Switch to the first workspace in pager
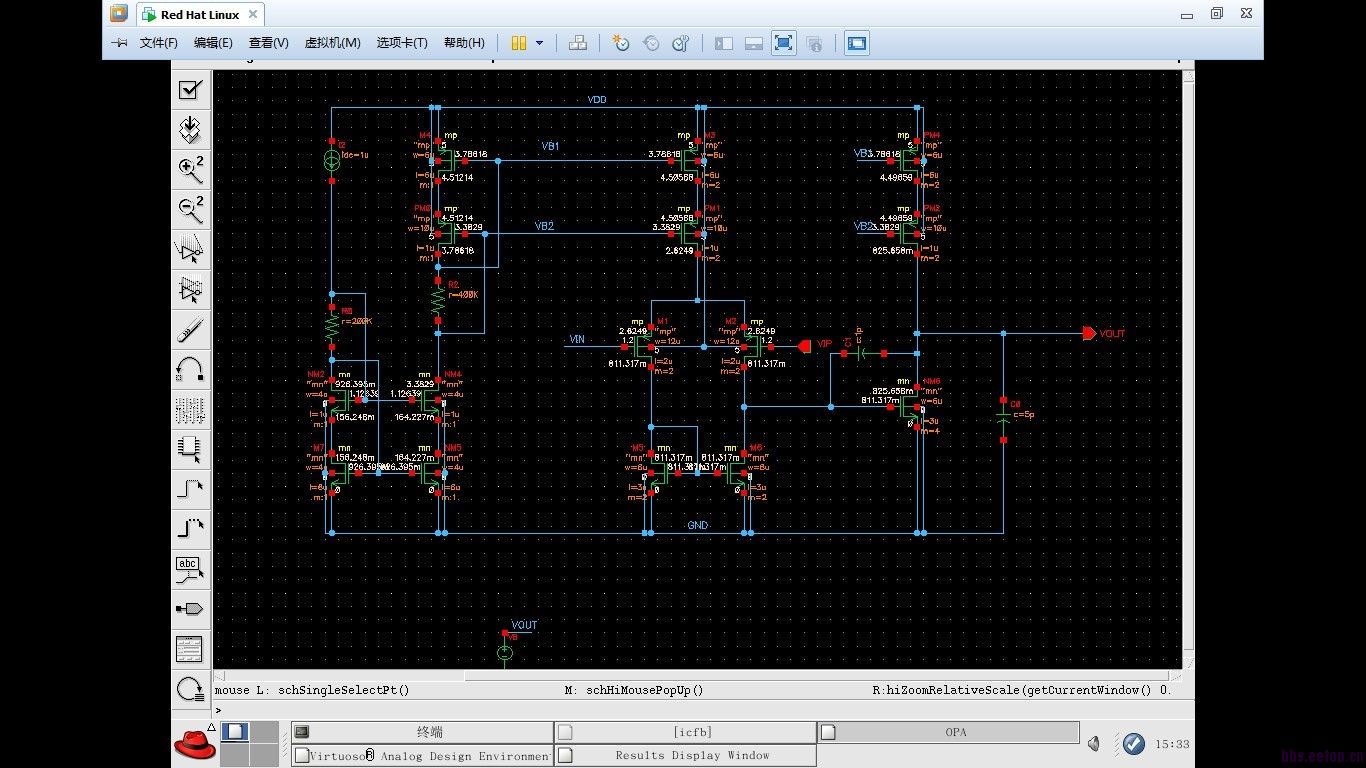 [x=235, y=732]
